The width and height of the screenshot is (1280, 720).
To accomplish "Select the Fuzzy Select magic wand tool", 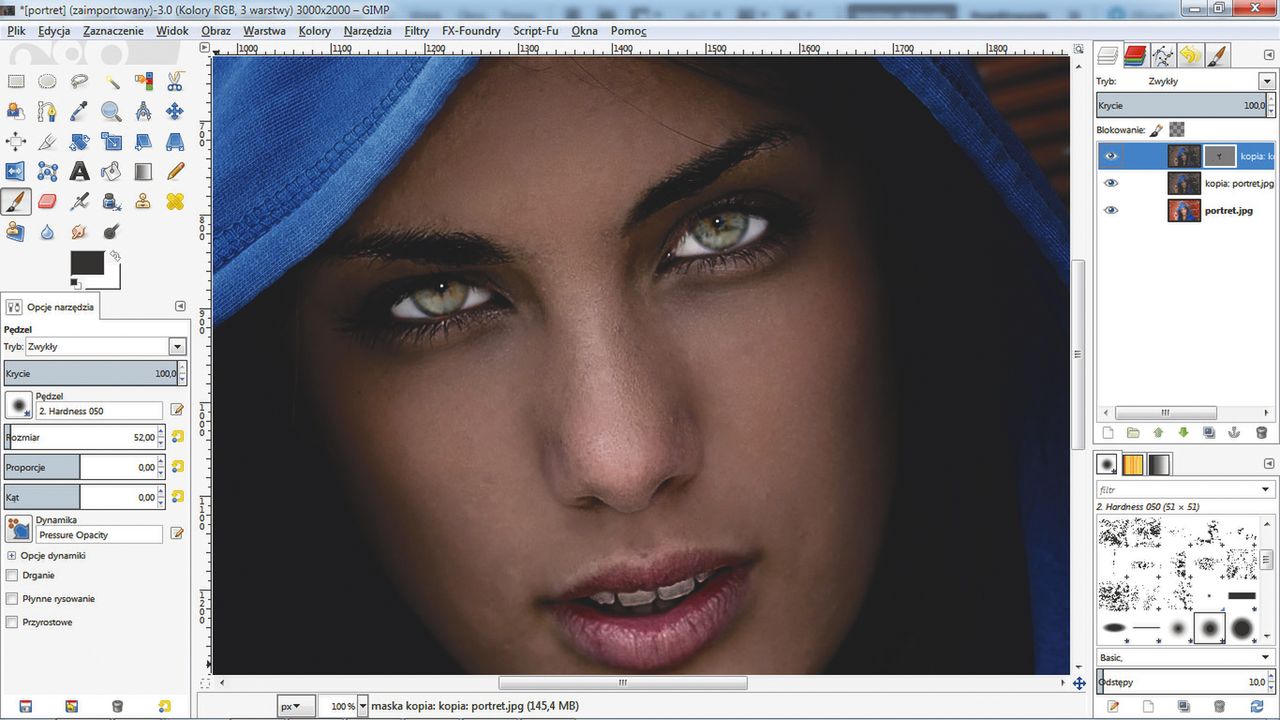I will pos(111,81).
